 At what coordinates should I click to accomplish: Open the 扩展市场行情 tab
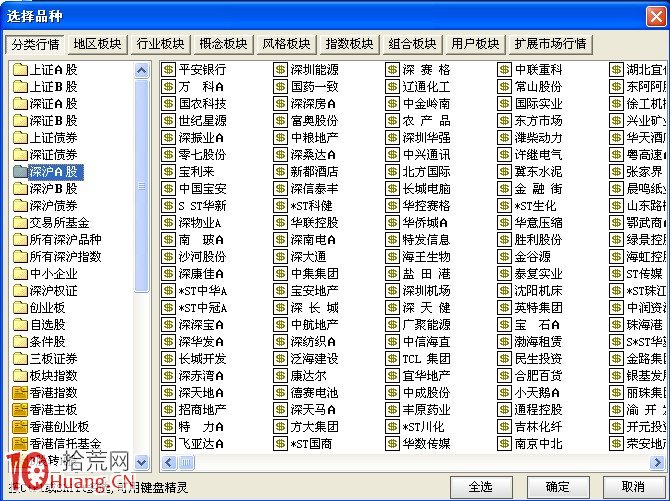[x=550, y=44]
